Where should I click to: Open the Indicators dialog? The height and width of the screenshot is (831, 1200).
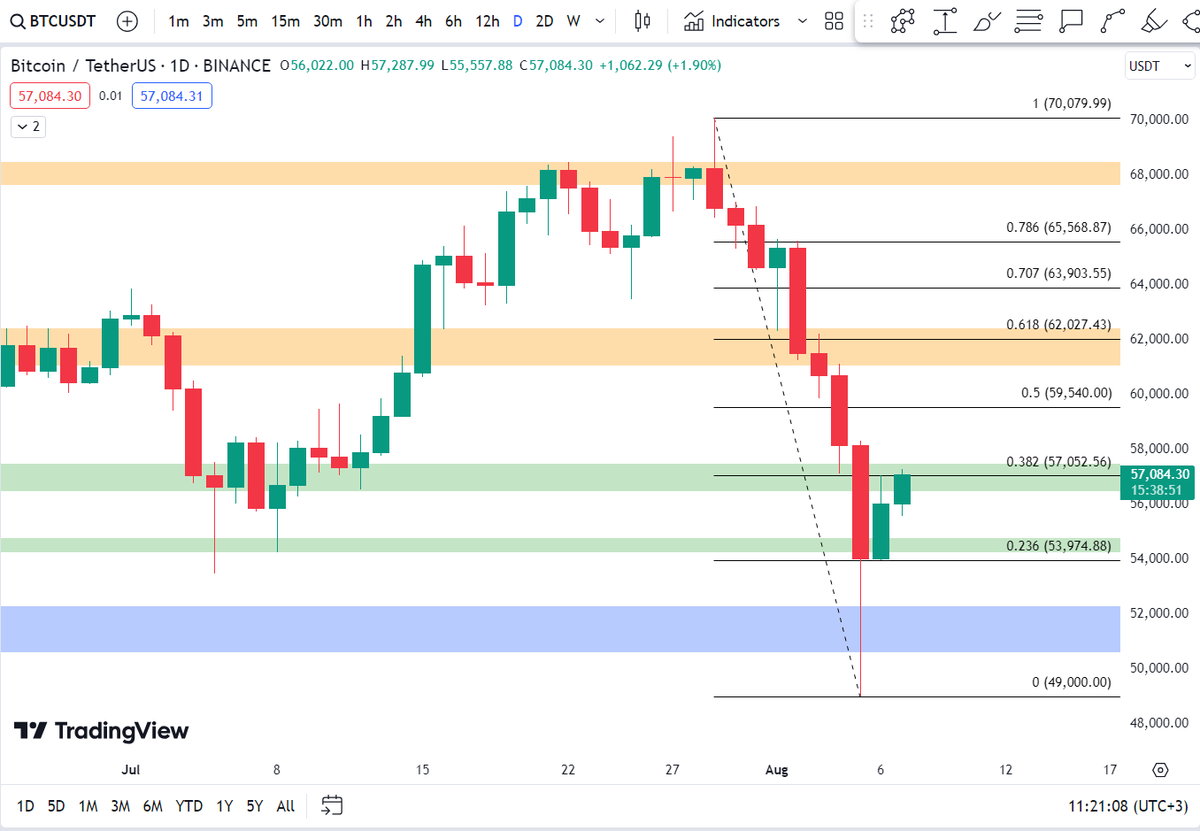tap(733, 21)
